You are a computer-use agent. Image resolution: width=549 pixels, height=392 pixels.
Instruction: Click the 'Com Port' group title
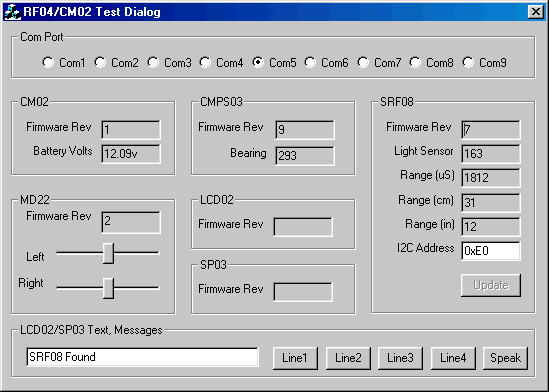[x=42, y=37]
